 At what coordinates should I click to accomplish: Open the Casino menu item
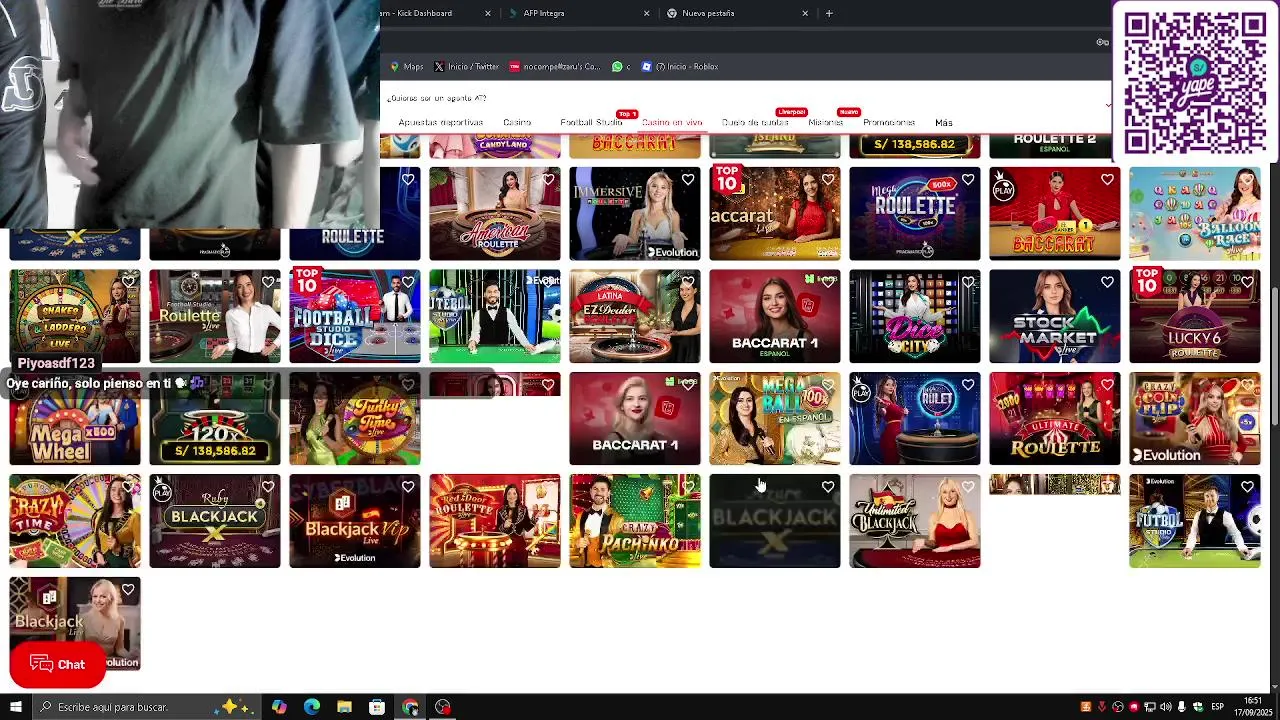tap(517, 122)
